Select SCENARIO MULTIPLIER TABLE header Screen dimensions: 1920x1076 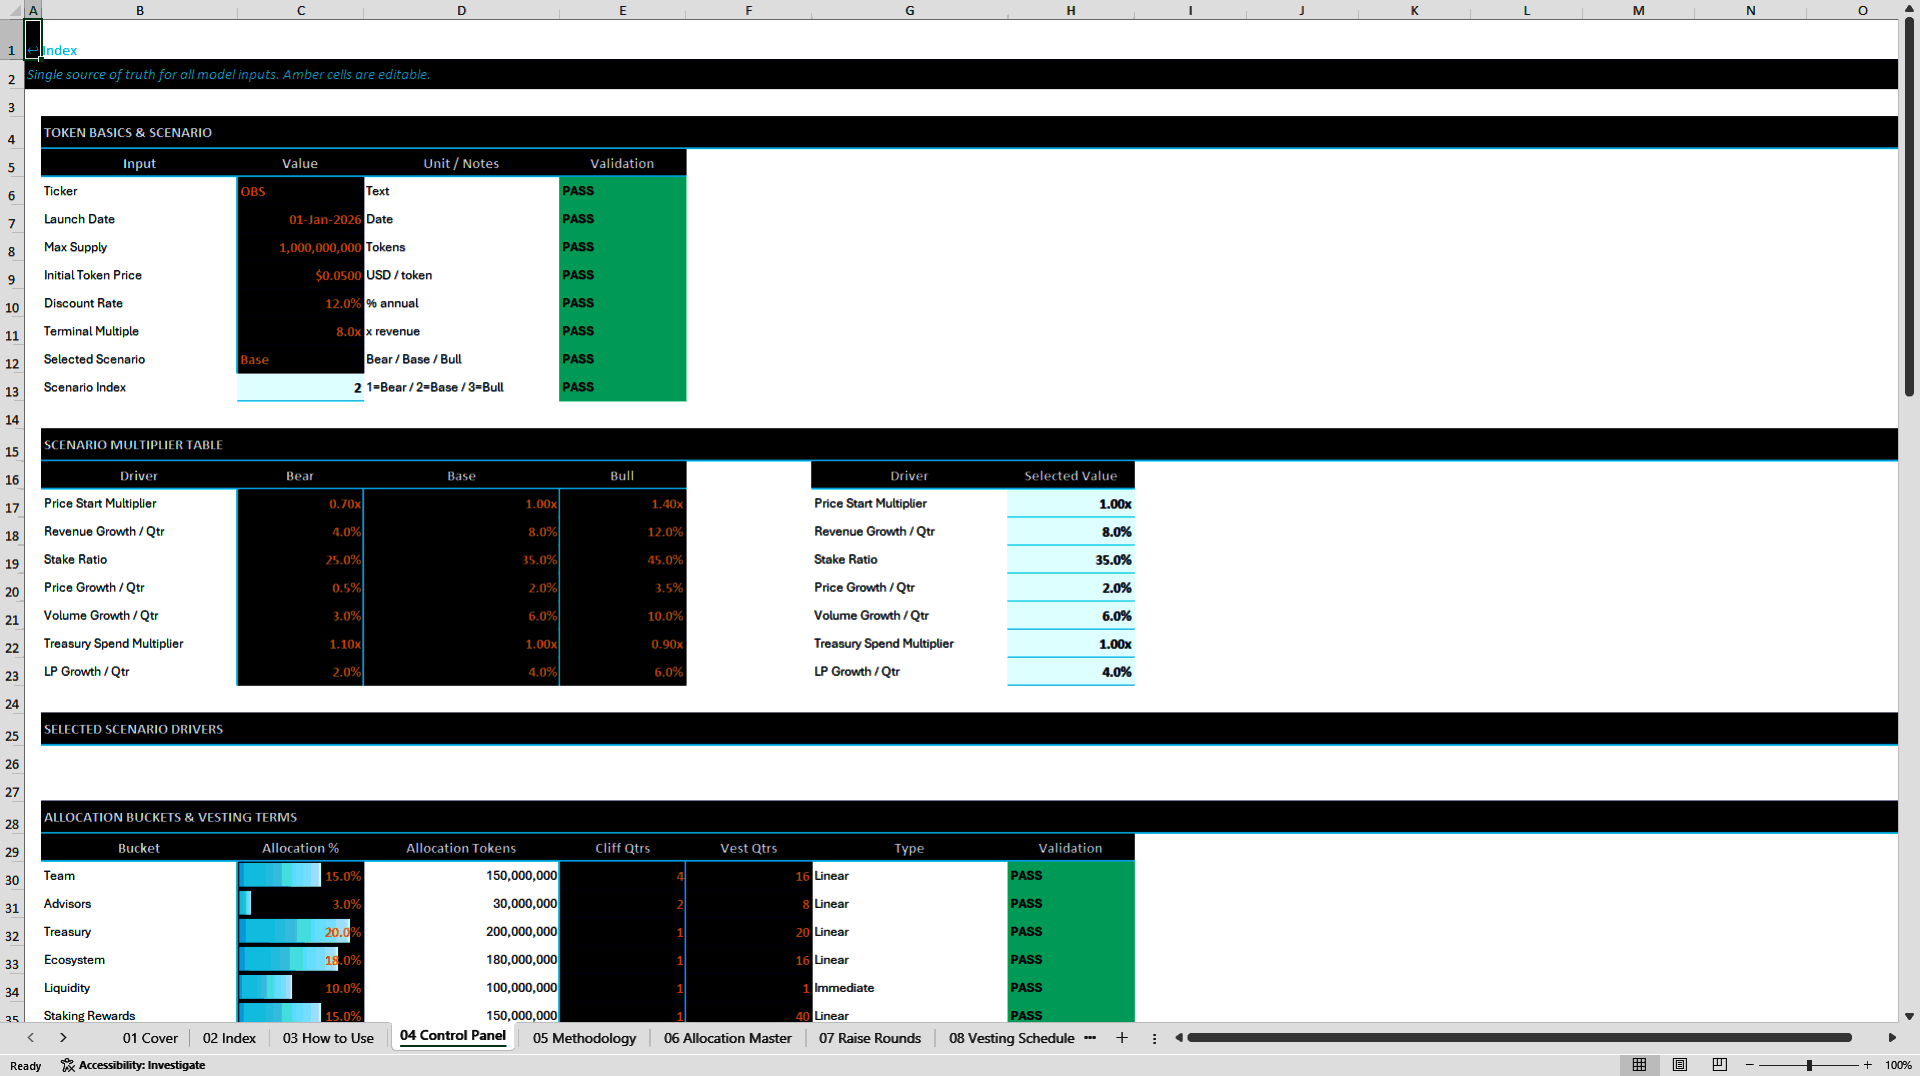coord(133,445)
